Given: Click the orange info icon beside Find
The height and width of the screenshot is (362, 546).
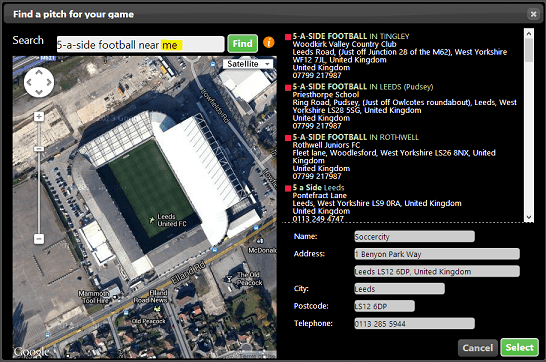Looking at the screenshot, I should click(x=268, y=43).
